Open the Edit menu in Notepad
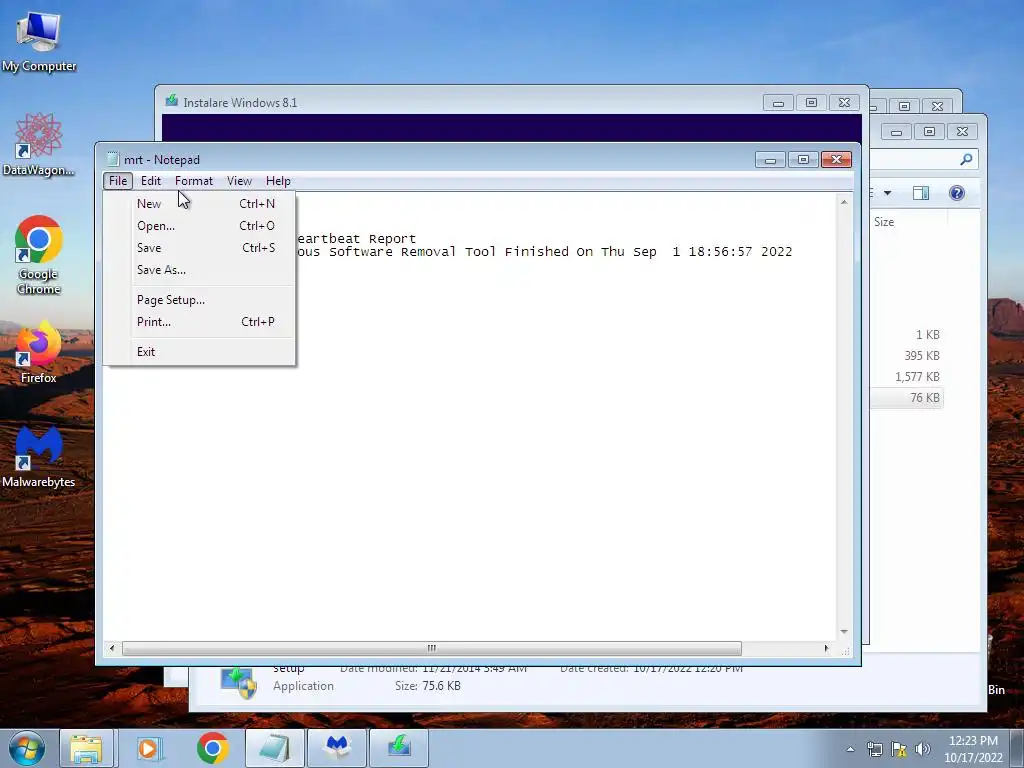Viewport: 1024px width, 768px height. 151,181
